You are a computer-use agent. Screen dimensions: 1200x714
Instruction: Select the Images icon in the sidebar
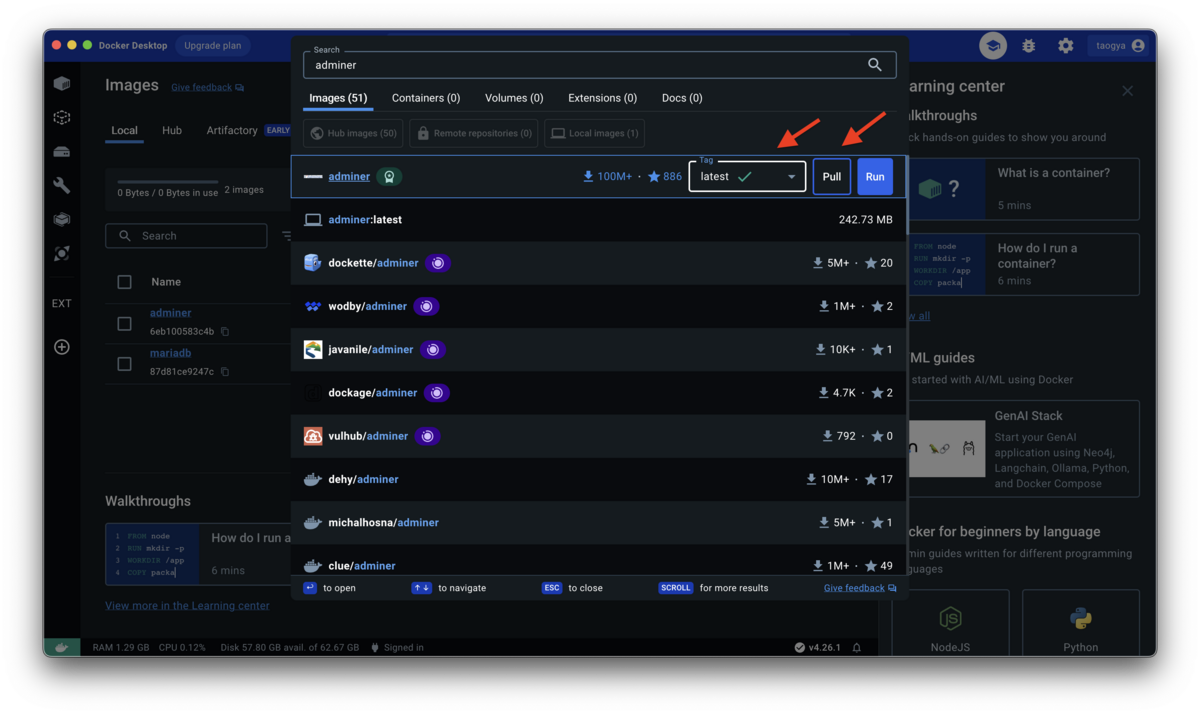(x=61, y=117)
